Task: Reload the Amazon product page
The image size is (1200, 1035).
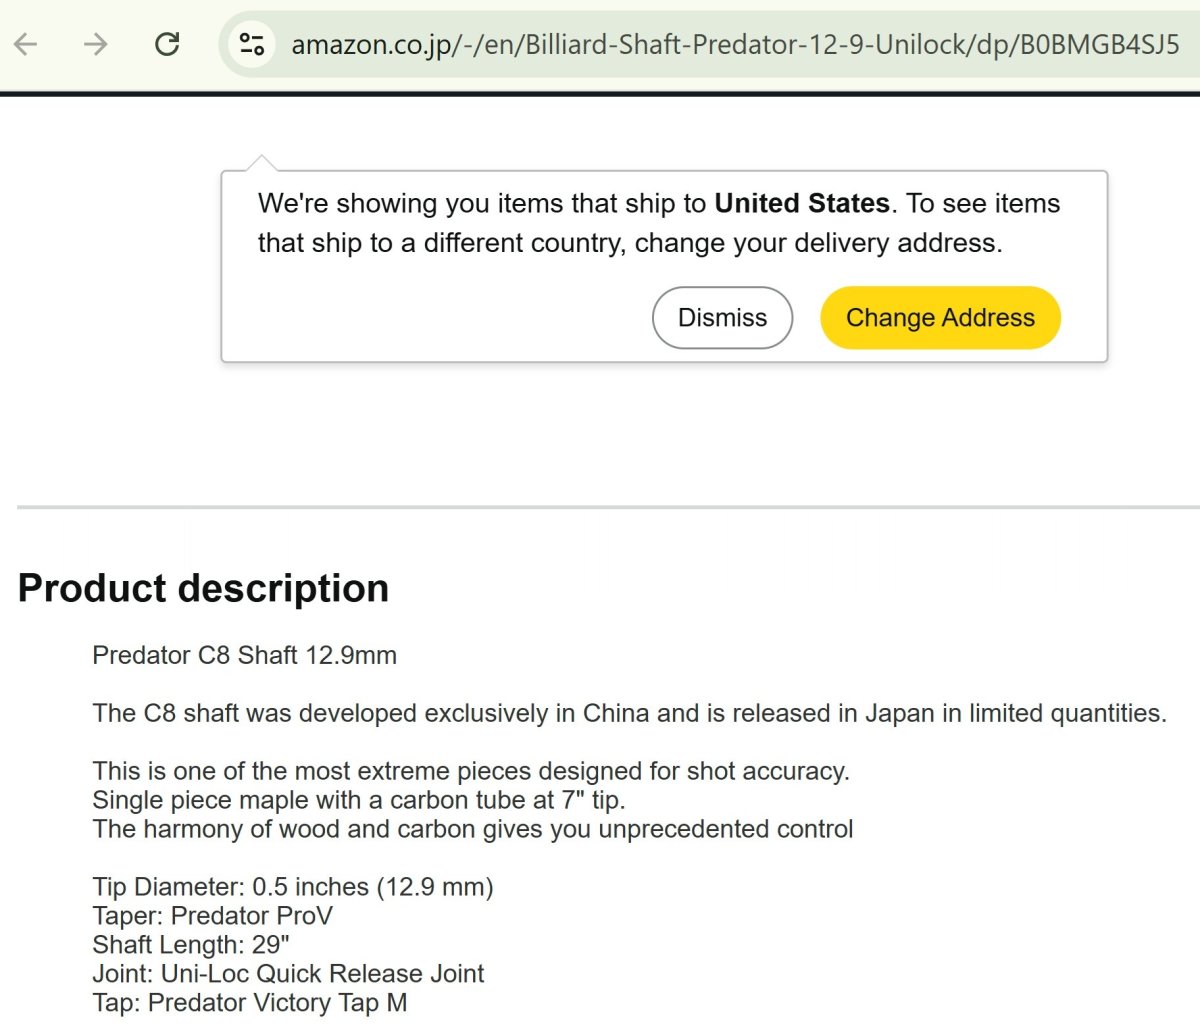Action: [167, 44]
